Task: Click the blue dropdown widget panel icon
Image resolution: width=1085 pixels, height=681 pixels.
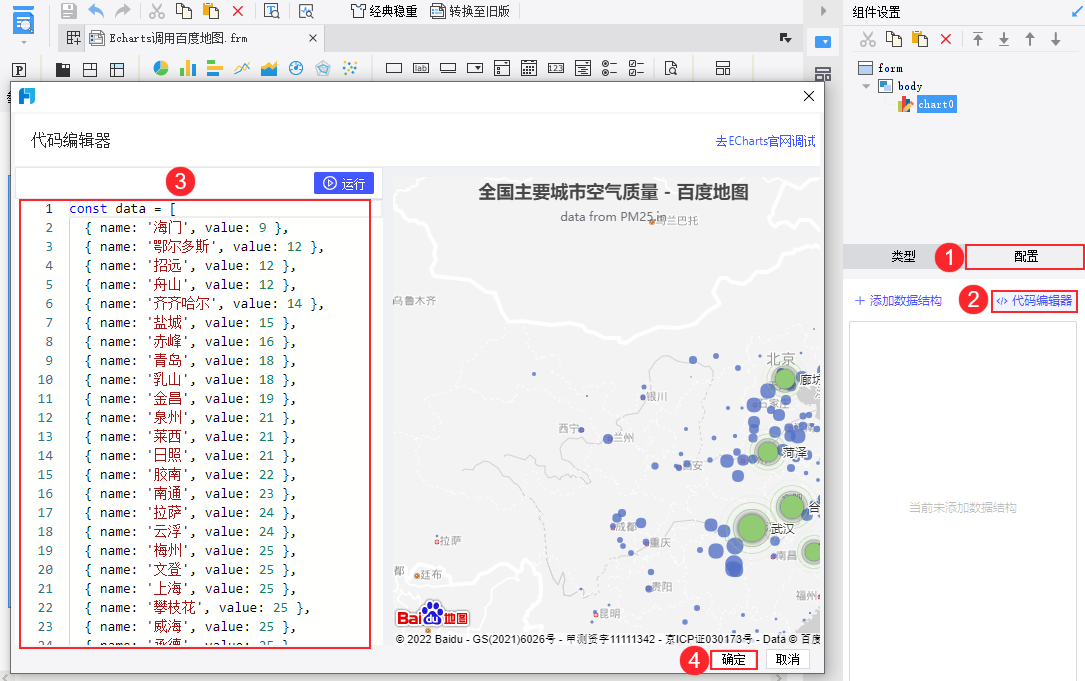Action: [823, 42]
